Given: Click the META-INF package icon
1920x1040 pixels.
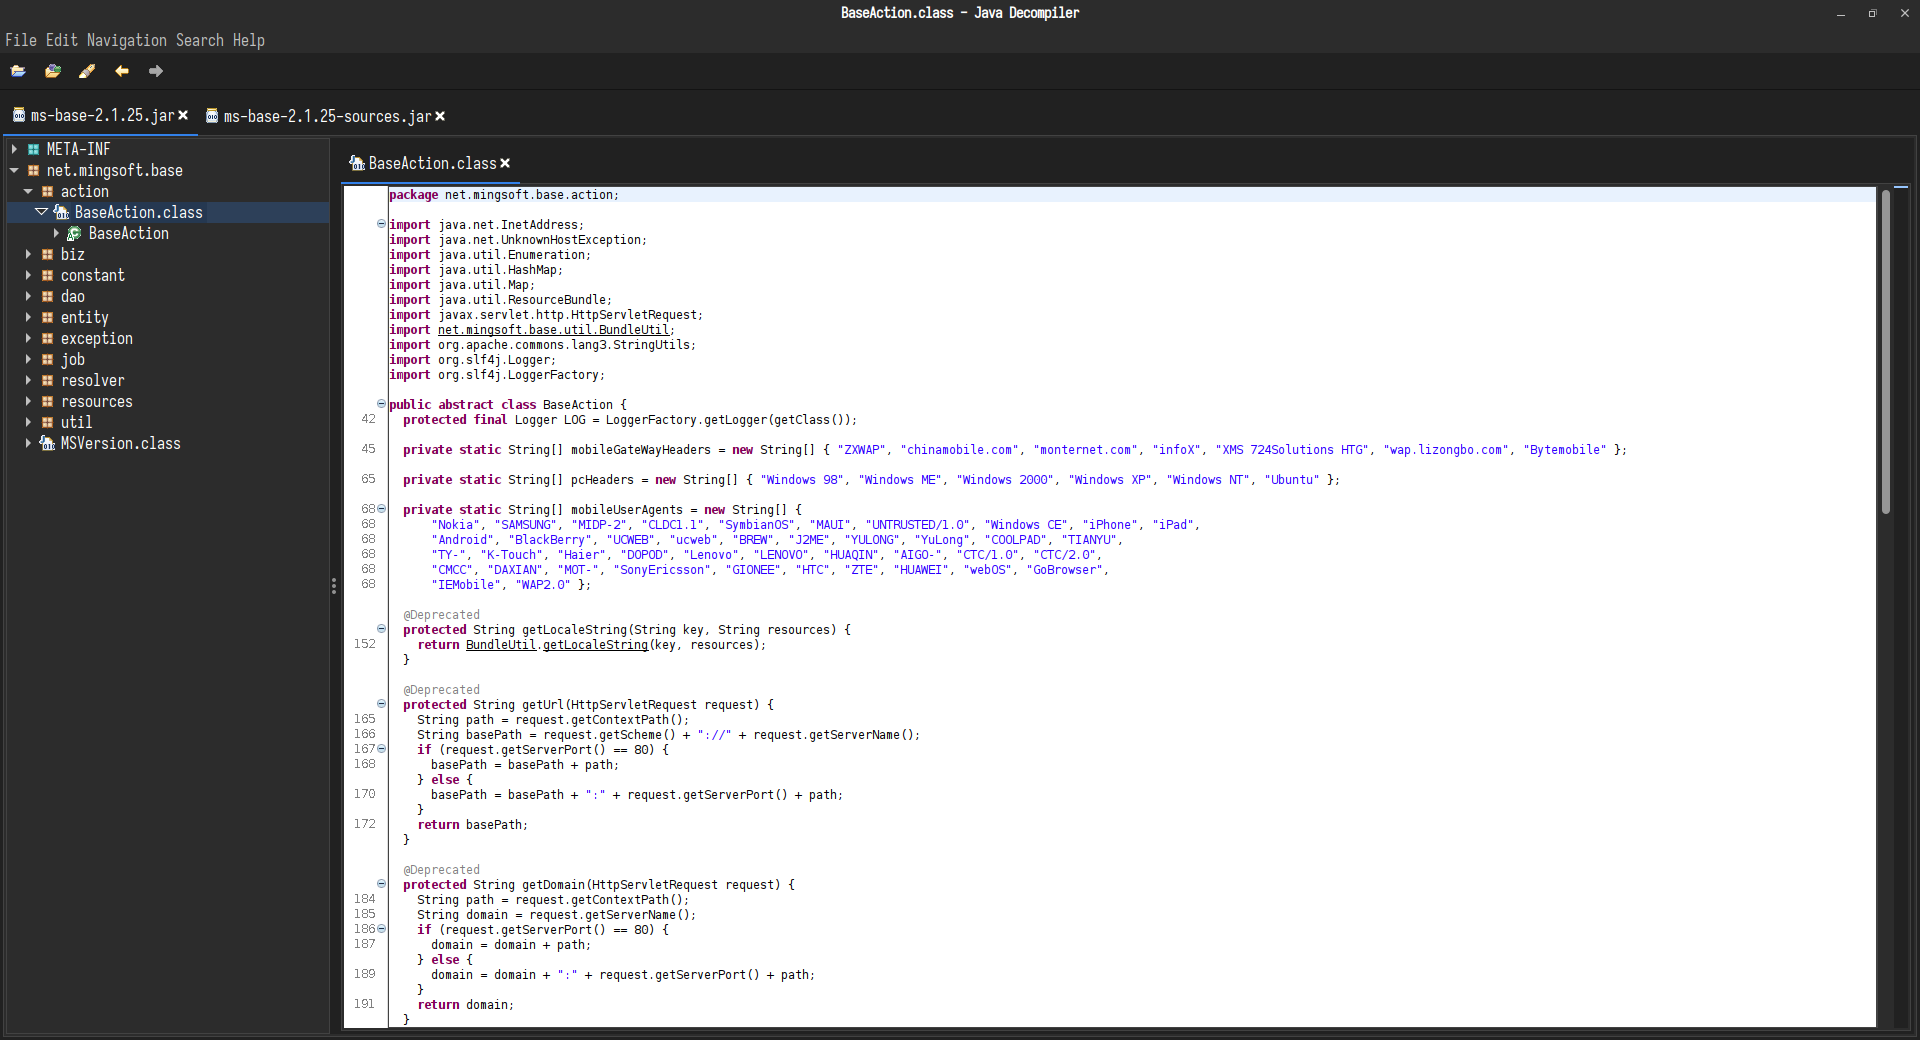Looking at the screenshot, I should point(33,149).
